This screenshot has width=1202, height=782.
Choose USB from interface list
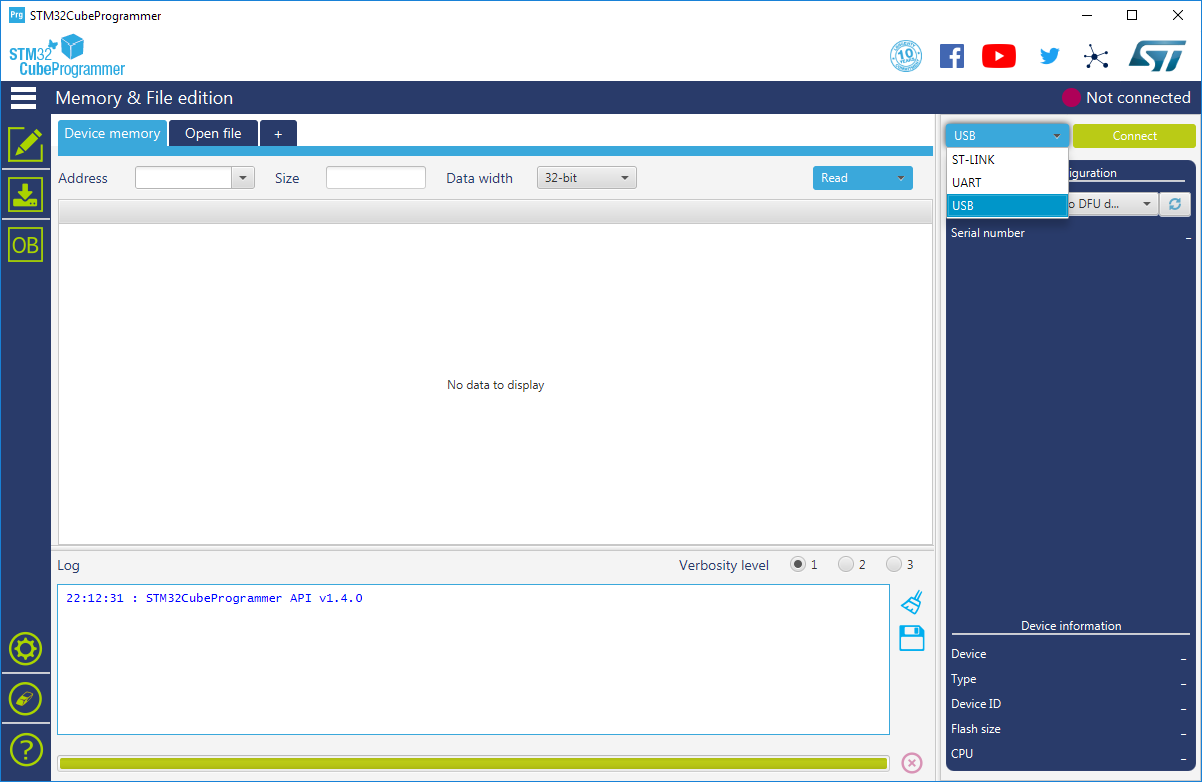coord(1007,205)
